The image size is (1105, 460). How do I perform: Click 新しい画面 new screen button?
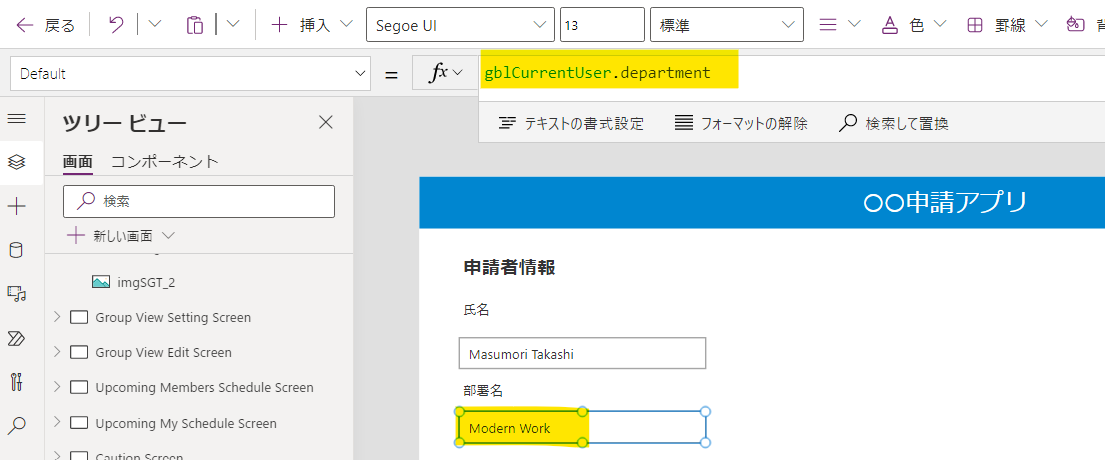[121, 235]
